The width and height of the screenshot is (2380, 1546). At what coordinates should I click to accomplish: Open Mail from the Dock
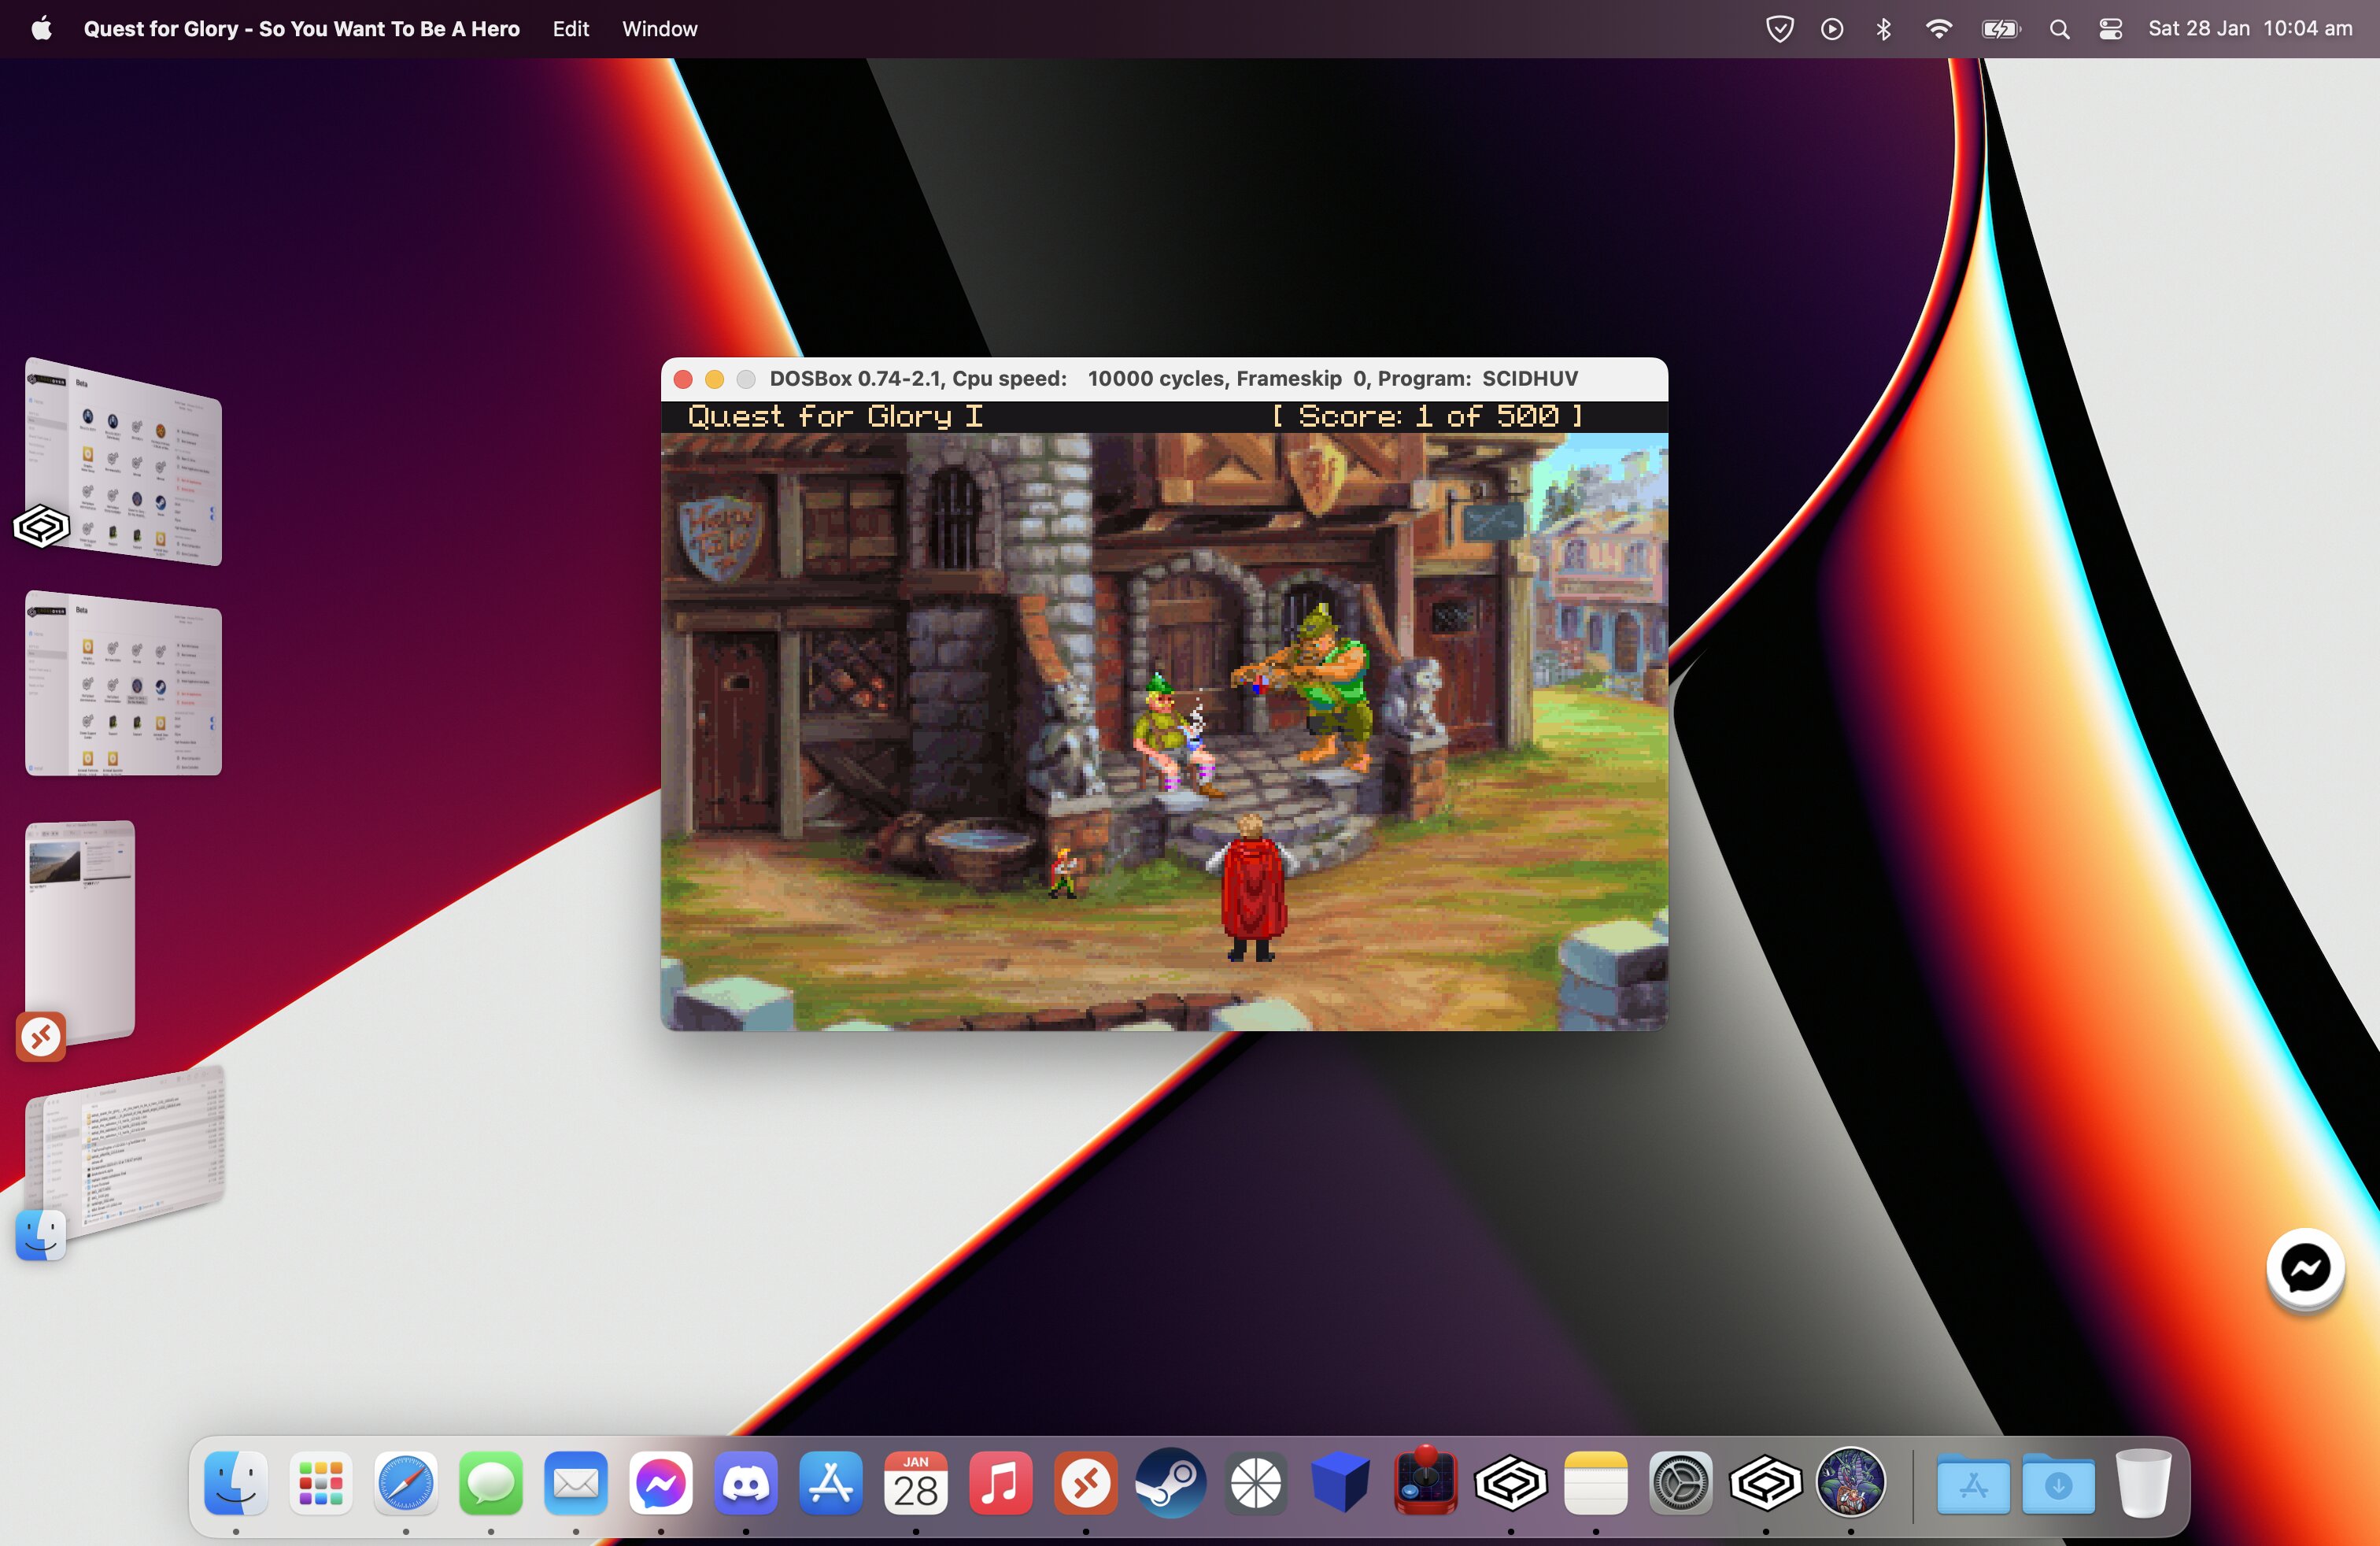[575, 1483]
